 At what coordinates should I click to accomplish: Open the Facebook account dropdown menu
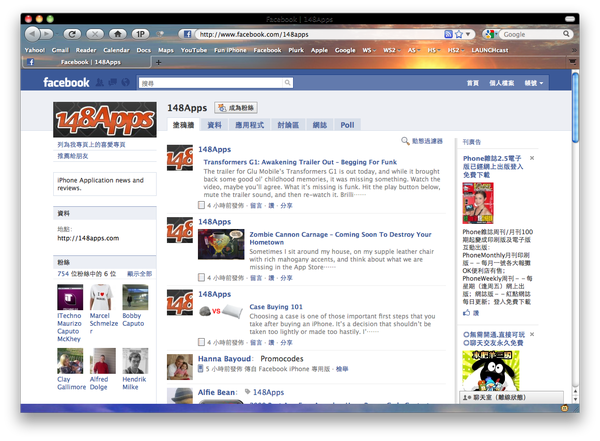click(533, 83)
